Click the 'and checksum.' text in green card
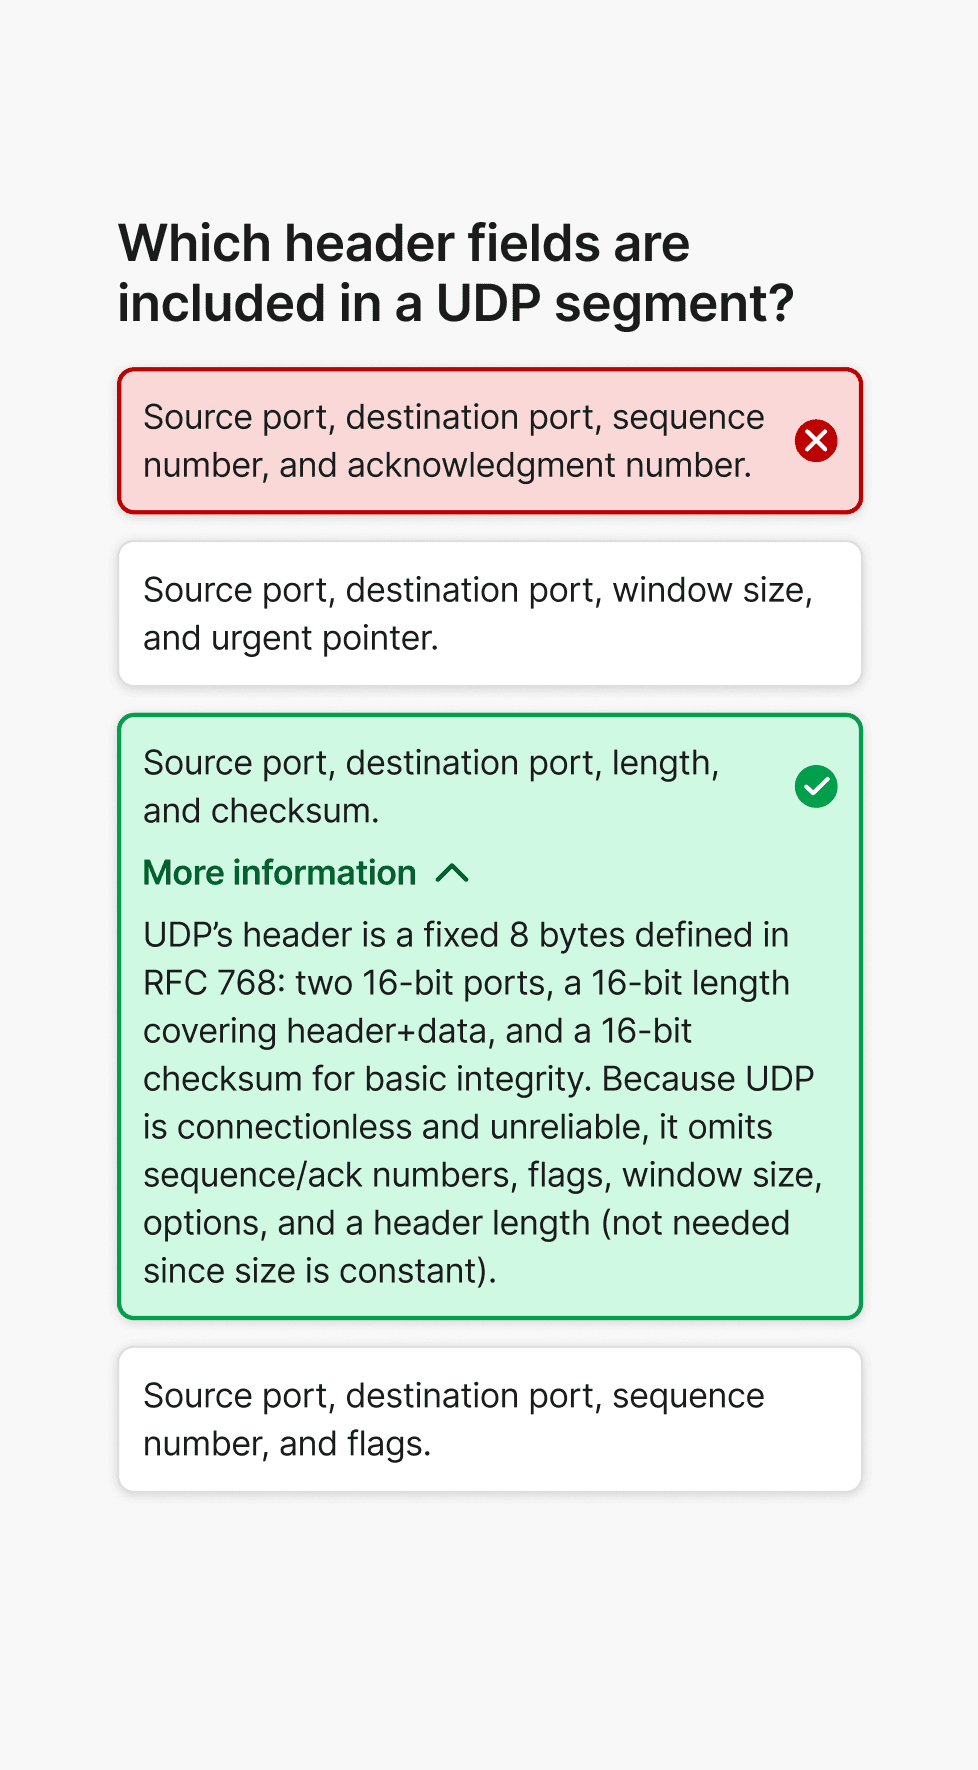978x1770 pixels. (x=261, y=811)
